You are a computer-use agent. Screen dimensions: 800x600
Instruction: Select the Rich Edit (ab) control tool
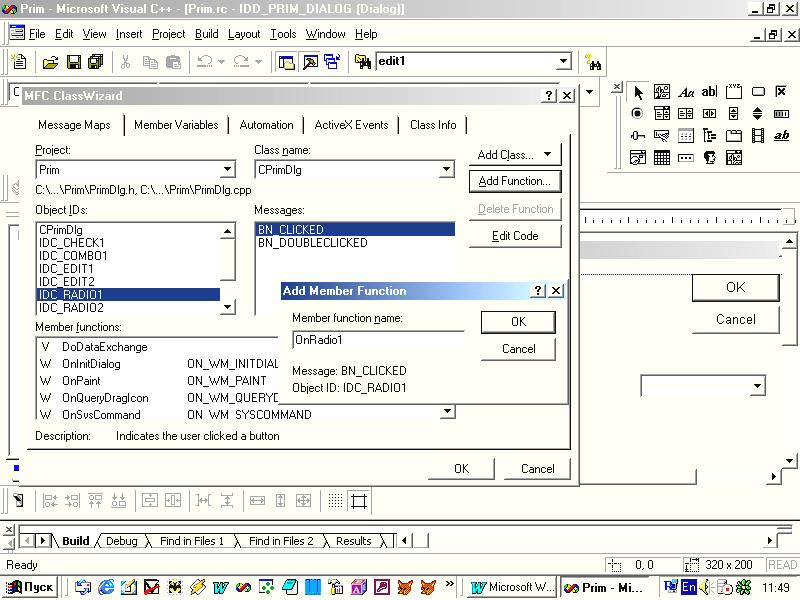tap(781, 136)
